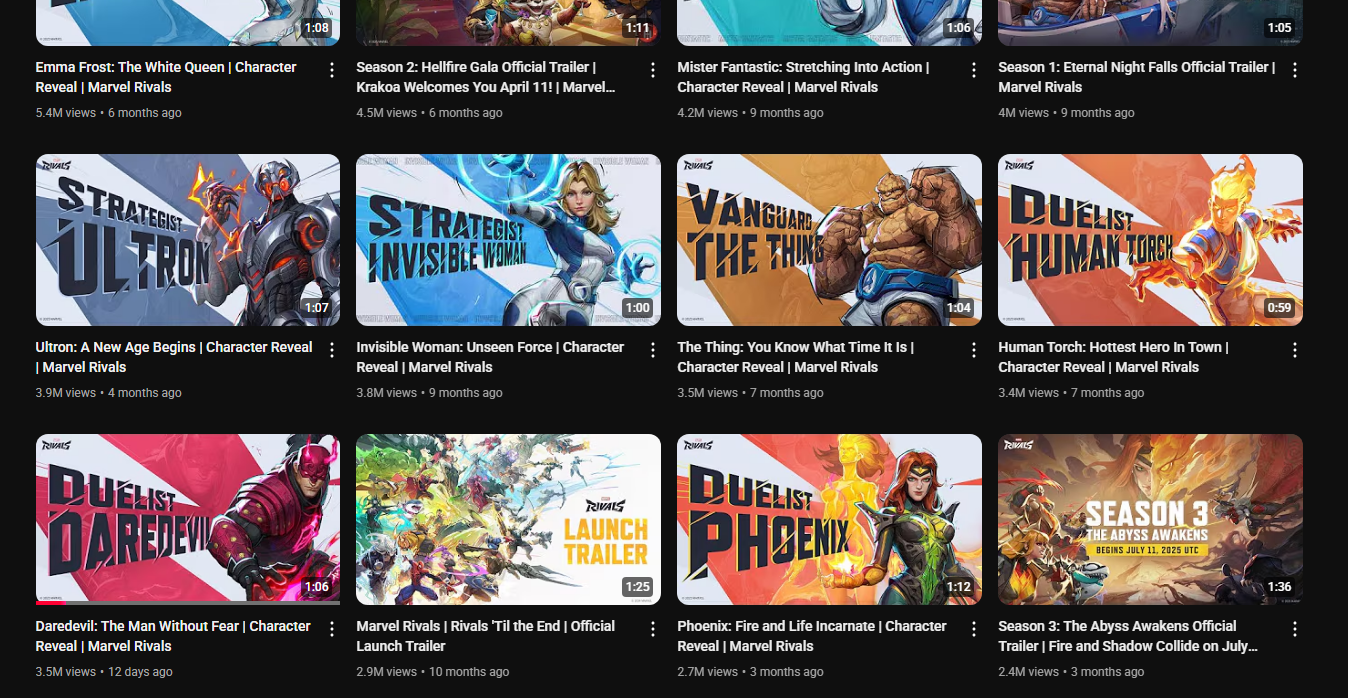Click '2.7M views • 3 months ago' text
The width and height of the screenshot is (1348, 698).
pos(750,672)
